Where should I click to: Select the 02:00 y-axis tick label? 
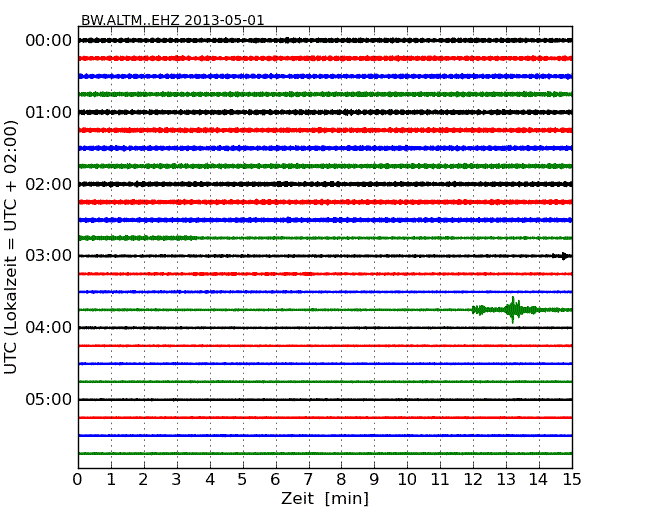[x=49, y=184]
